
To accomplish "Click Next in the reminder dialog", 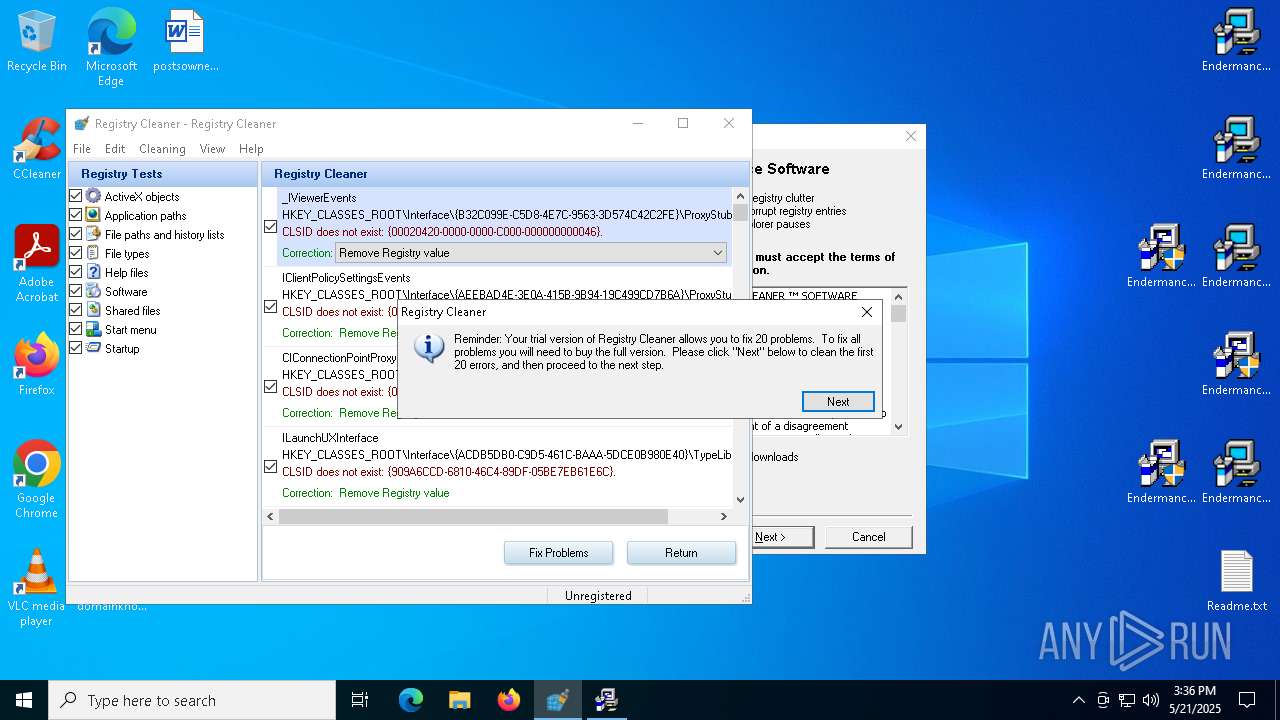I will click(838, 401).
